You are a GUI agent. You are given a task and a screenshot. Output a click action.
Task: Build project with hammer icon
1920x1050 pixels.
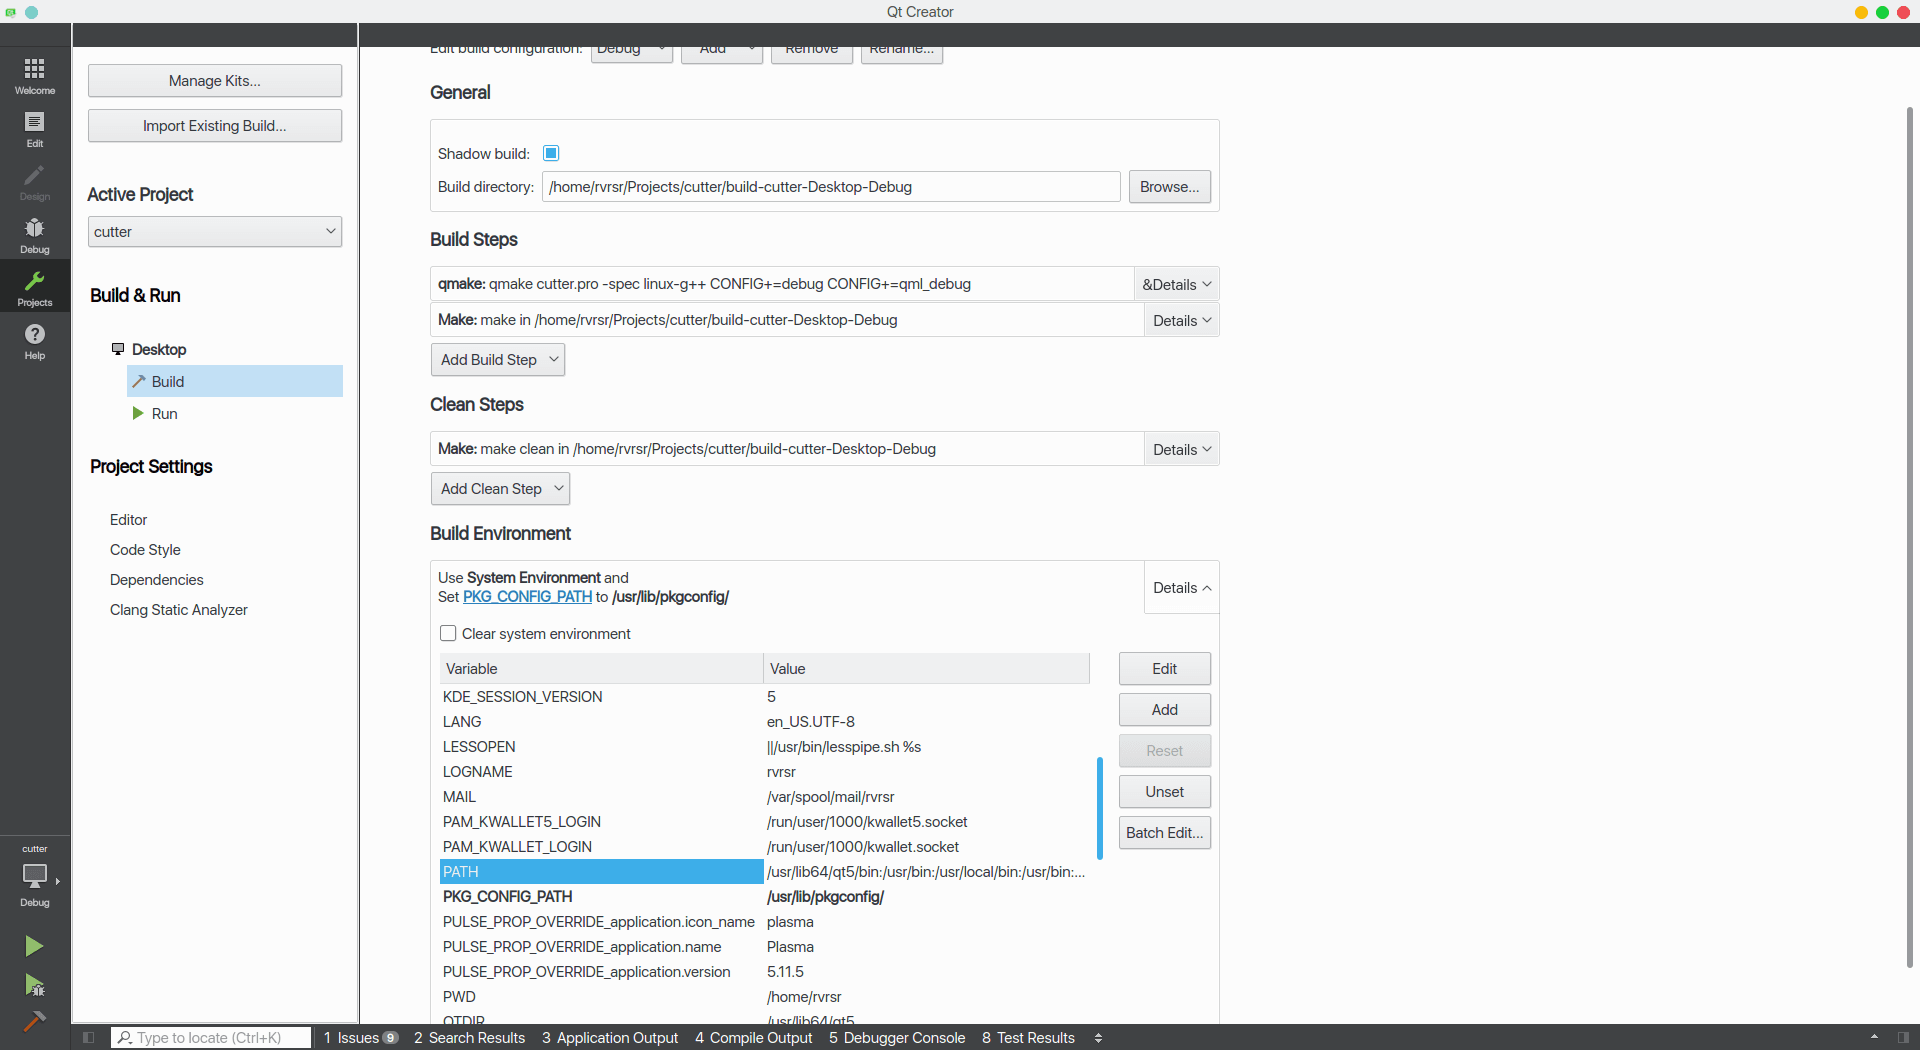tap(34, 1021)
